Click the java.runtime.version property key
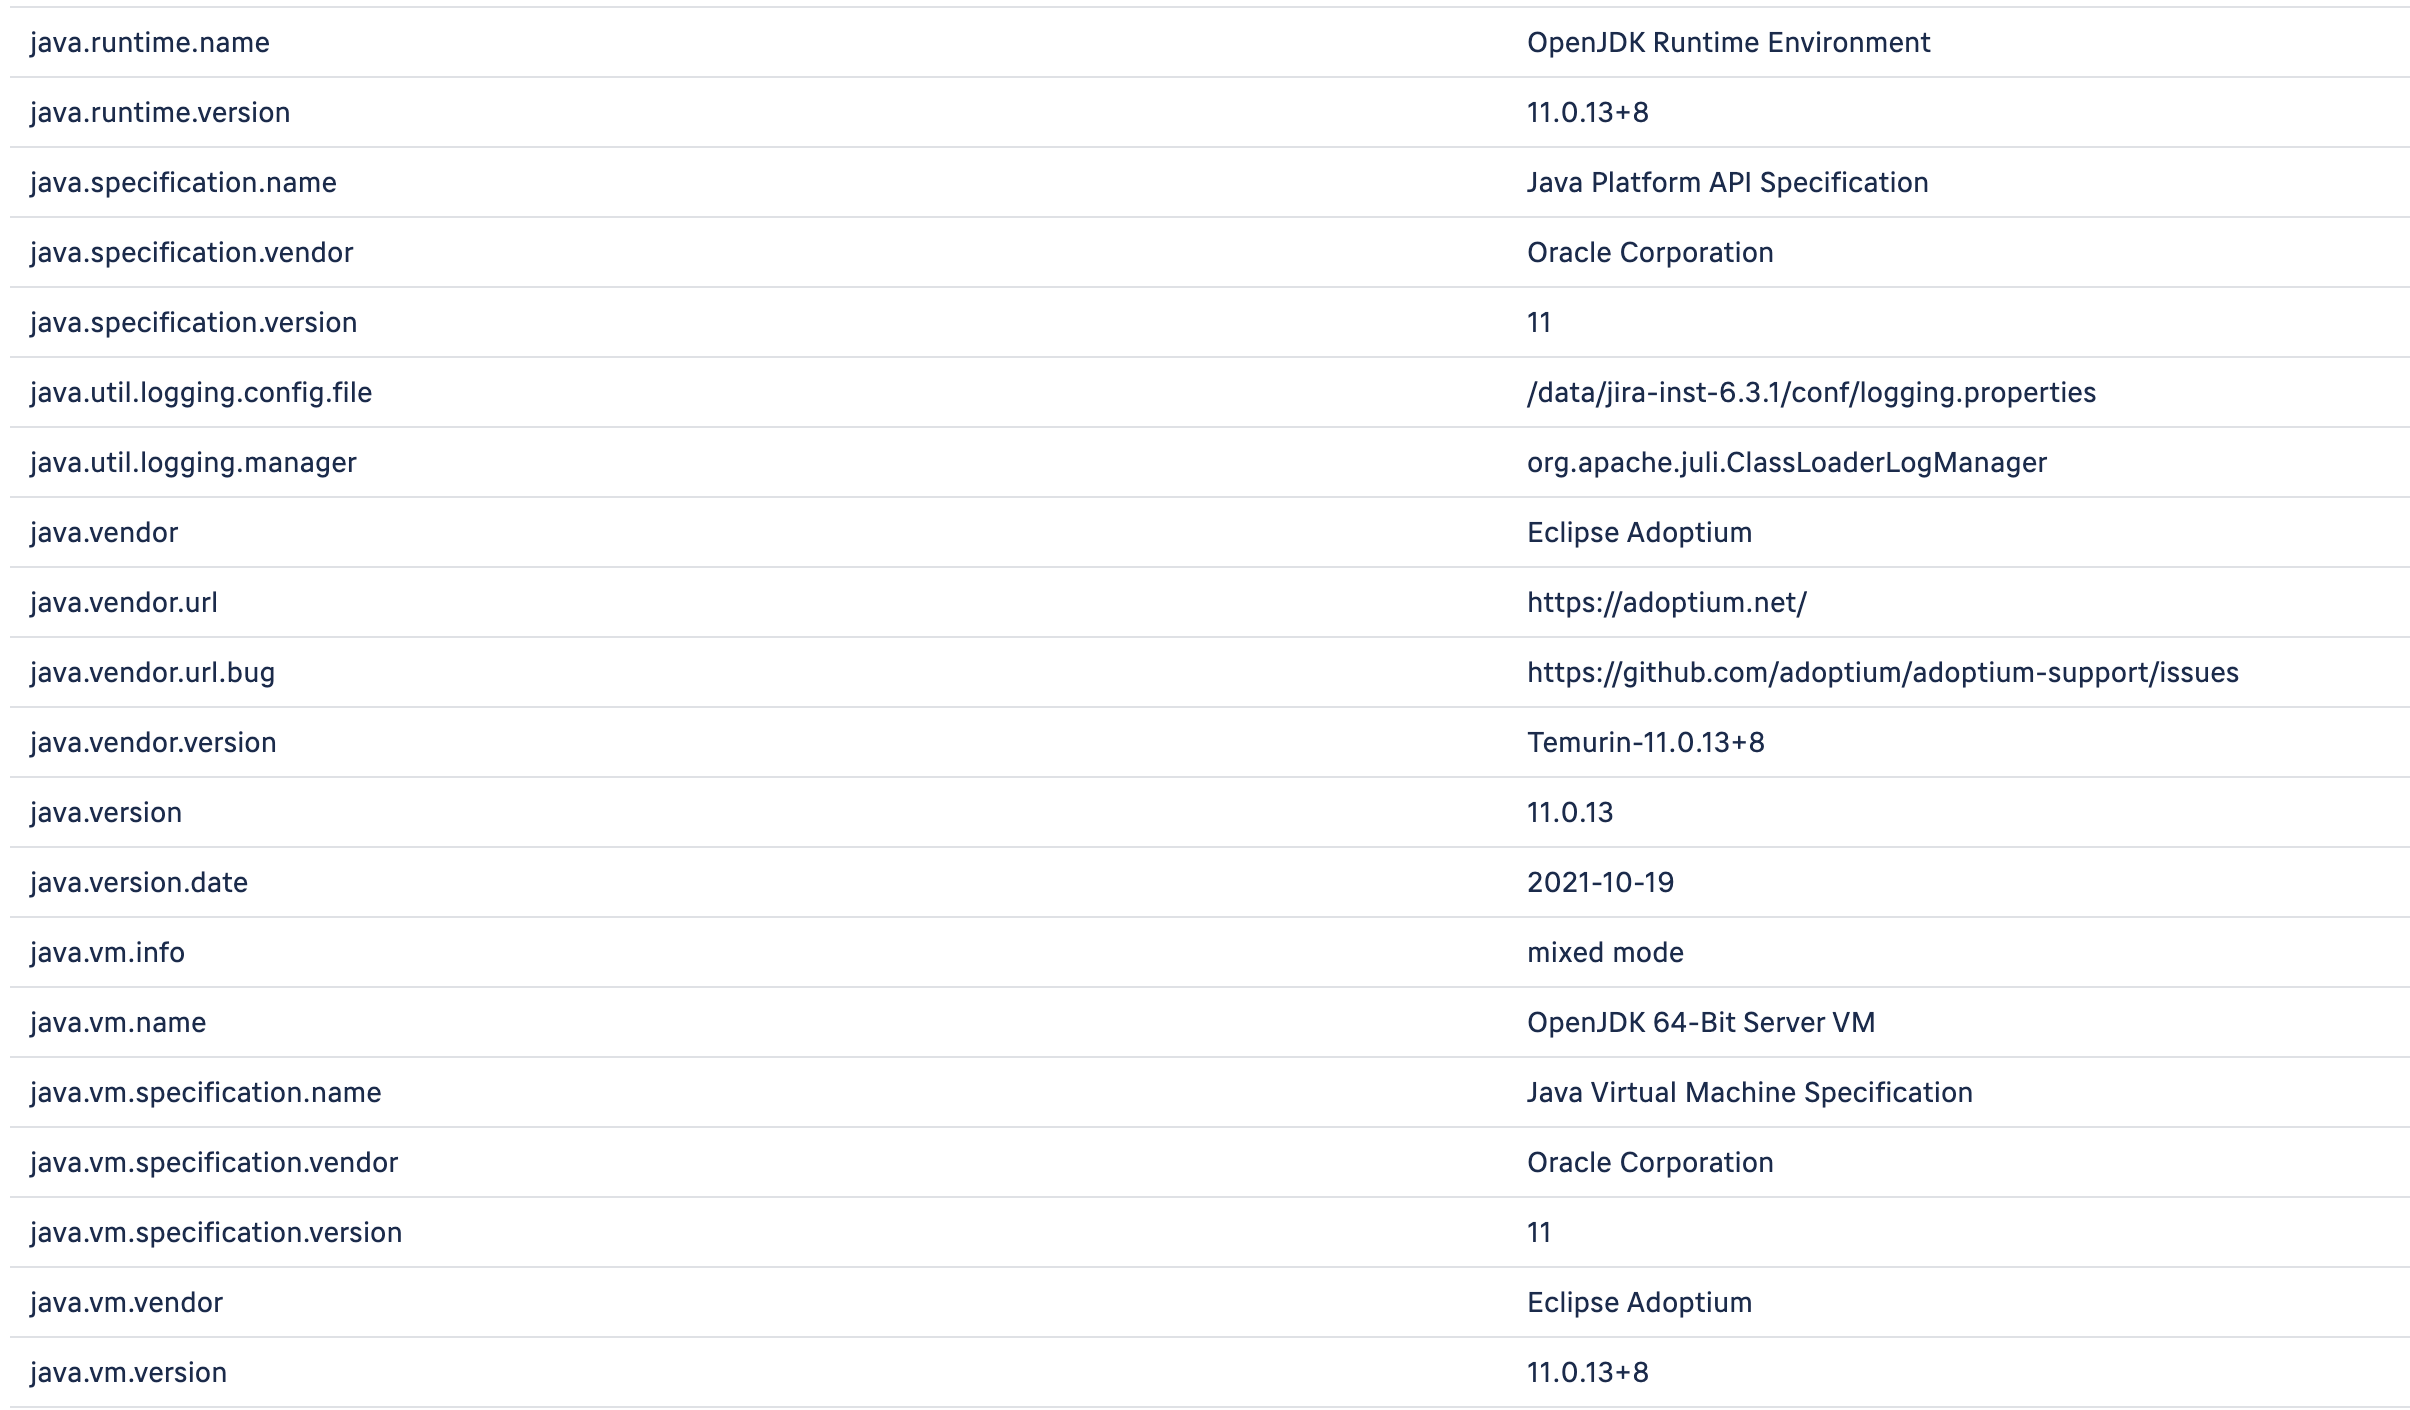Screen dimensions: 2410x1410 [160, 113]
